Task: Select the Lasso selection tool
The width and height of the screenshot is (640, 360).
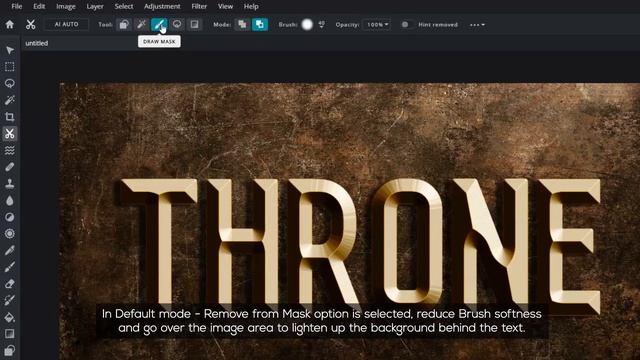Action: (10, 83)
